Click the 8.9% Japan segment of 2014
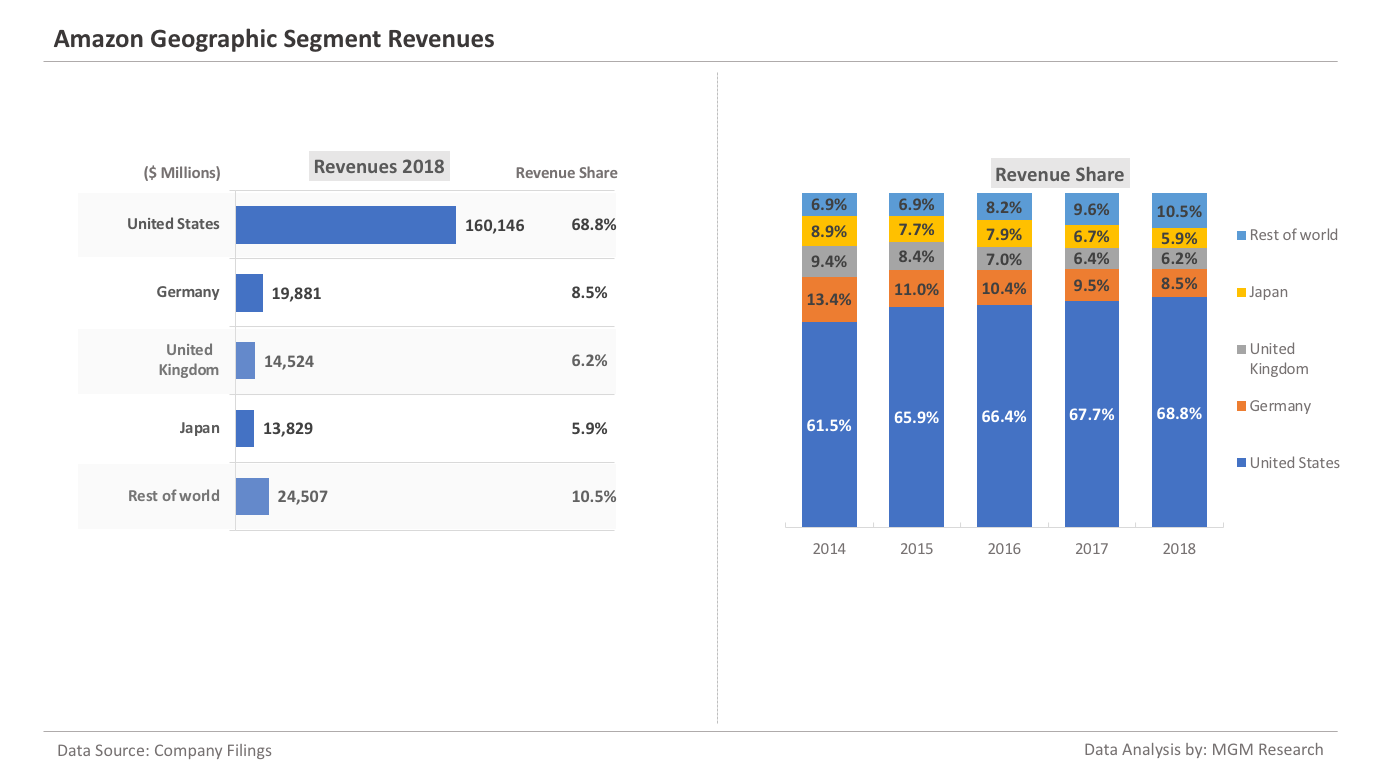1382x781 pixels. (829, 231)
